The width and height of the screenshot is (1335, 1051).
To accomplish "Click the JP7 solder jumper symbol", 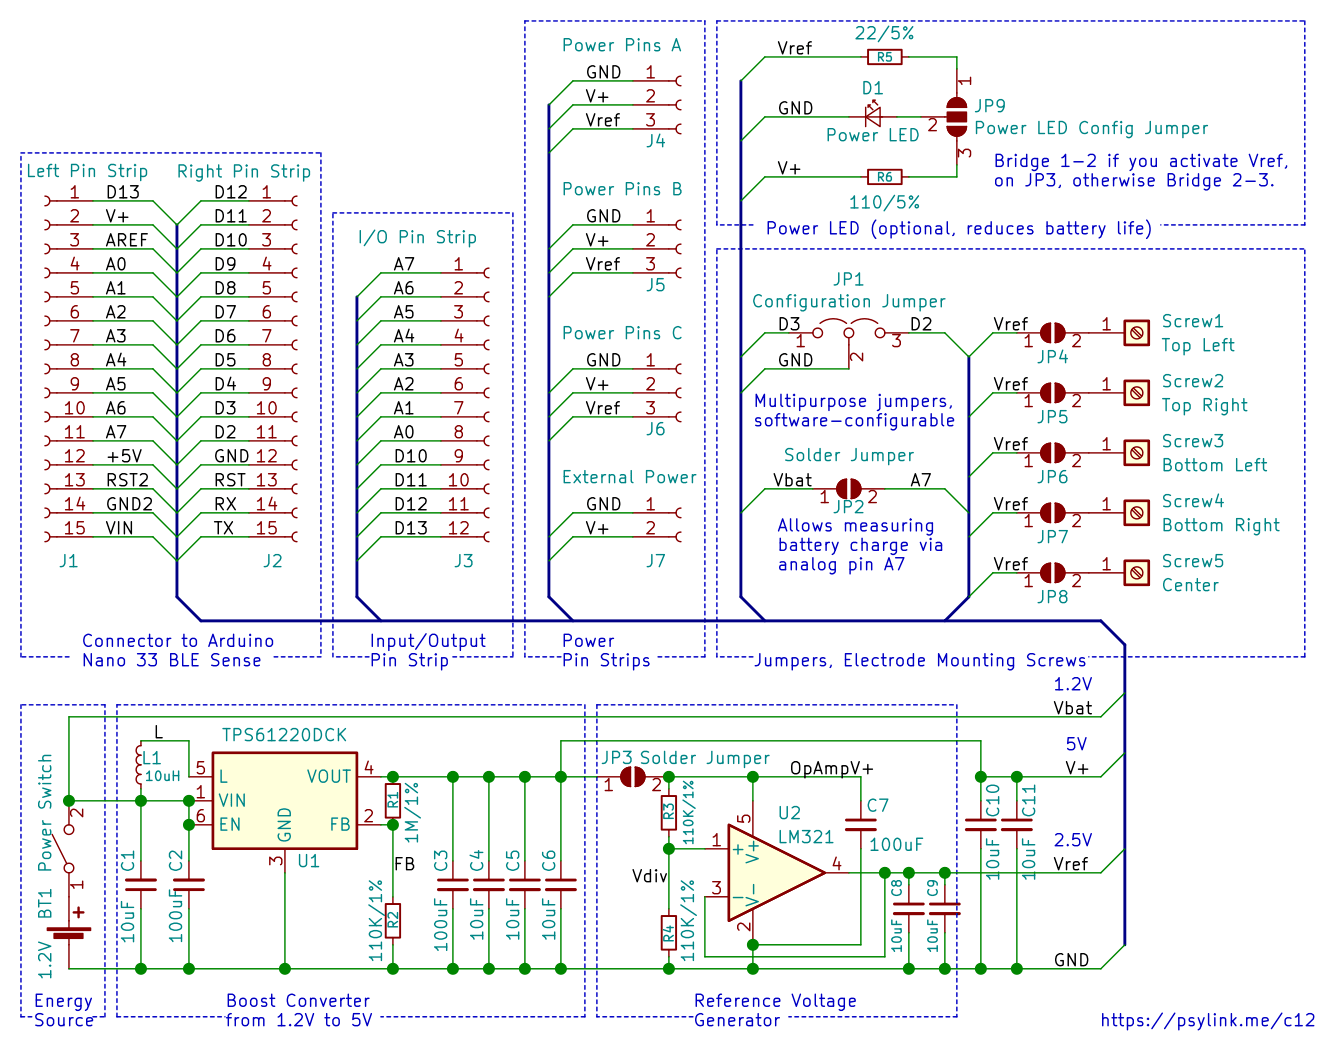I will coord(1052,513).
